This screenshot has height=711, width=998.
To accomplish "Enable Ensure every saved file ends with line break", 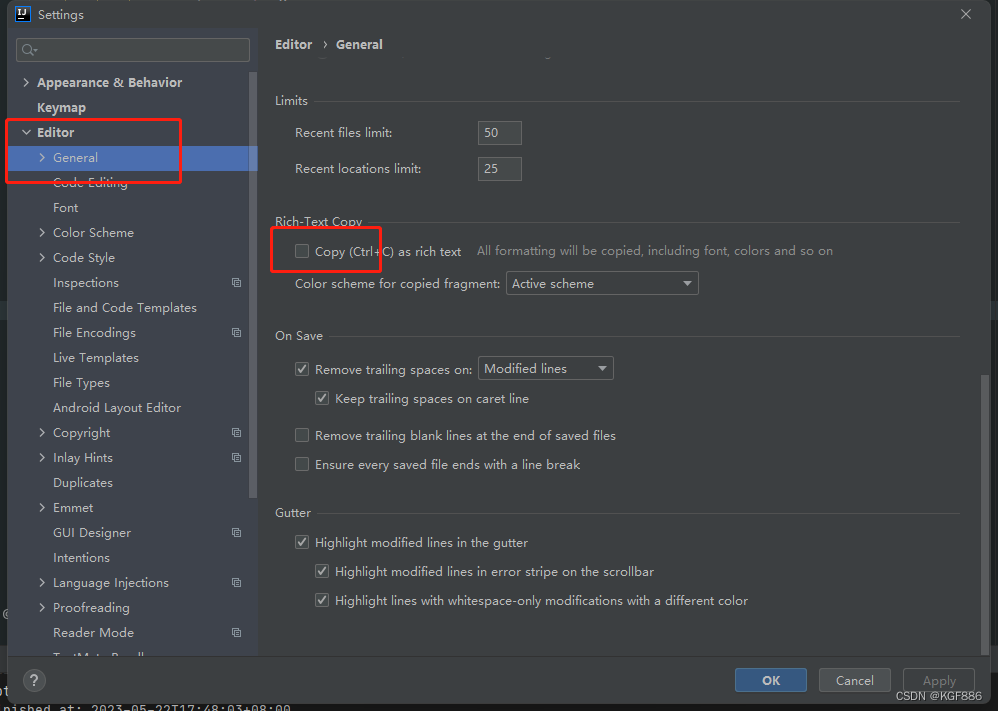I will (302, 465).
